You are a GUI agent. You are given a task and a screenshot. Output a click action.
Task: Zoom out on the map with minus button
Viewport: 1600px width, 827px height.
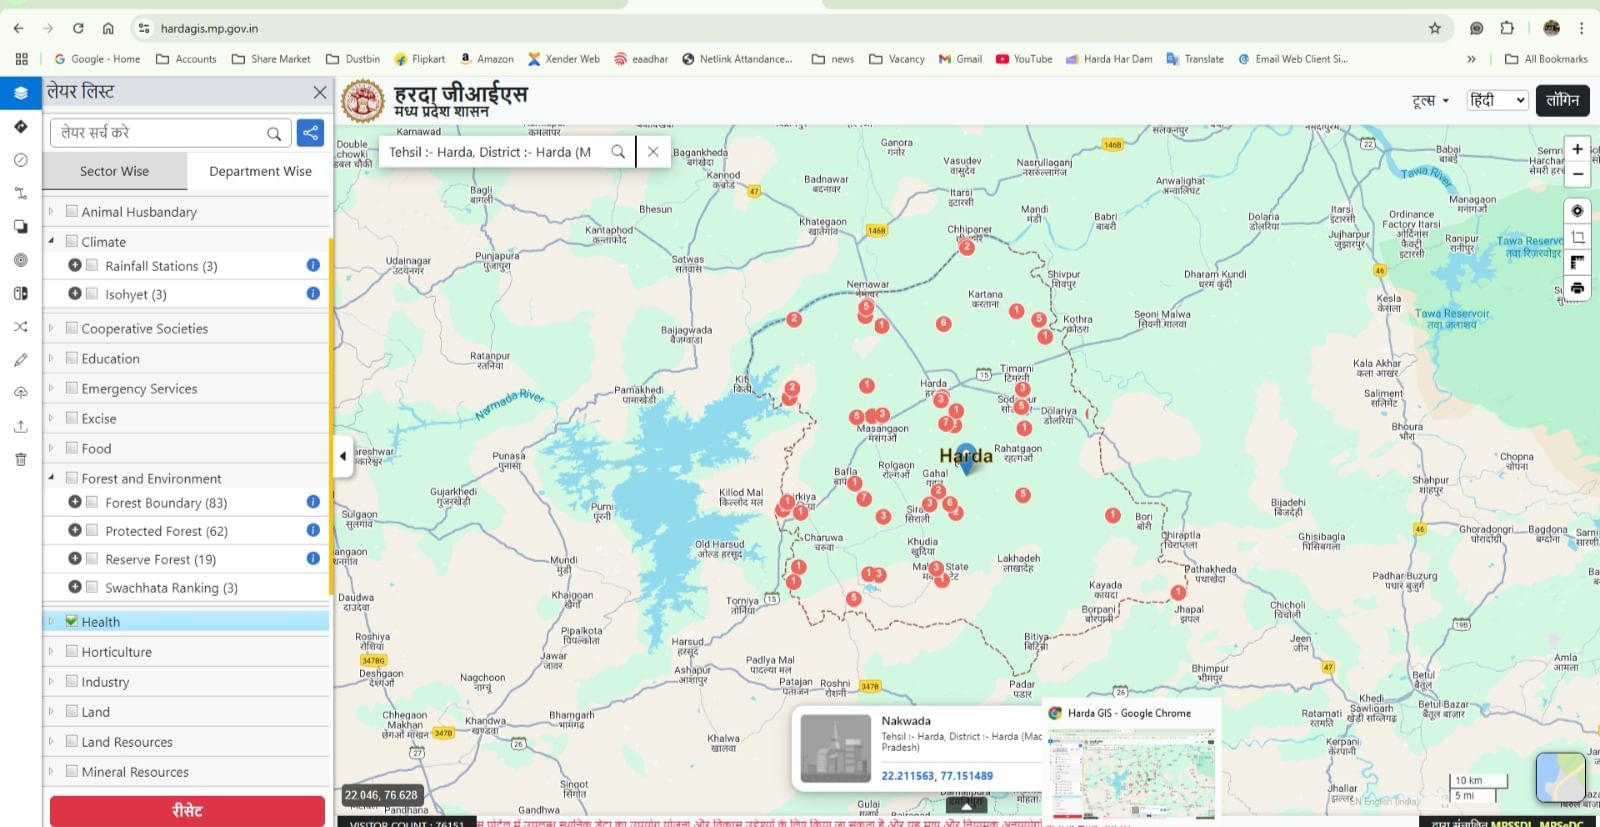[1577, 173]
